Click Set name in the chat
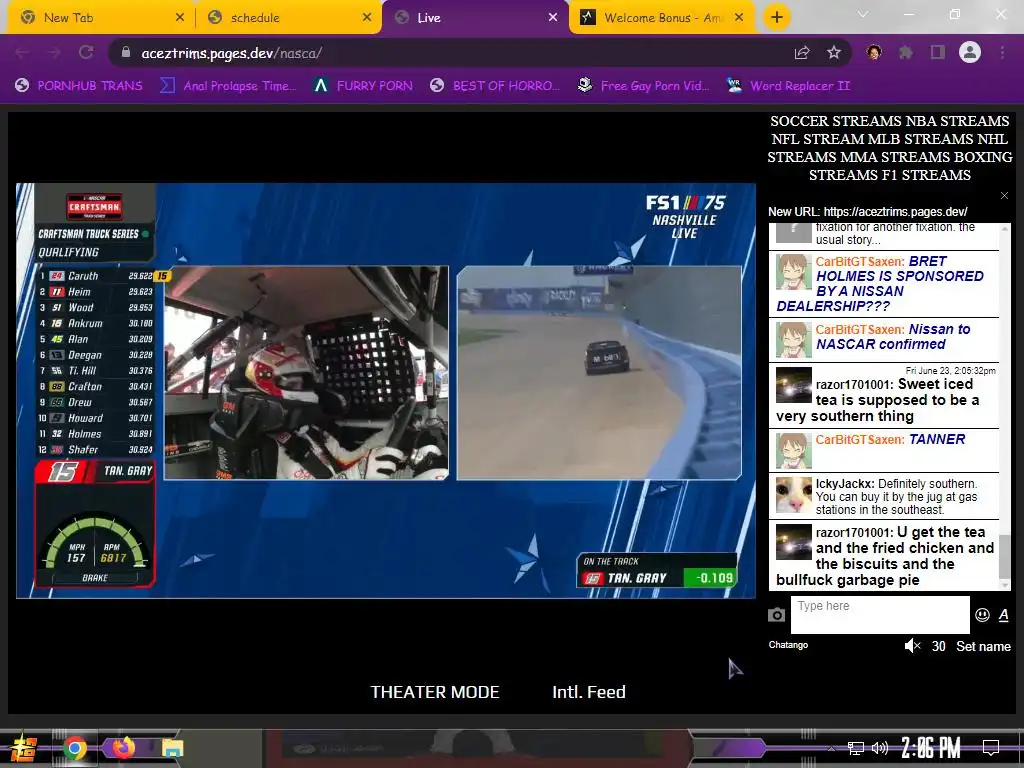This screenshot has height=768, width=1024. point(983,646)
